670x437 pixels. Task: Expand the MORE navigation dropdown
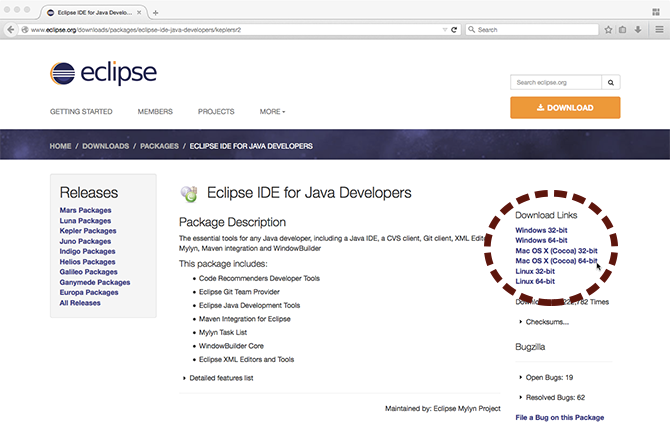pos(272,111)
